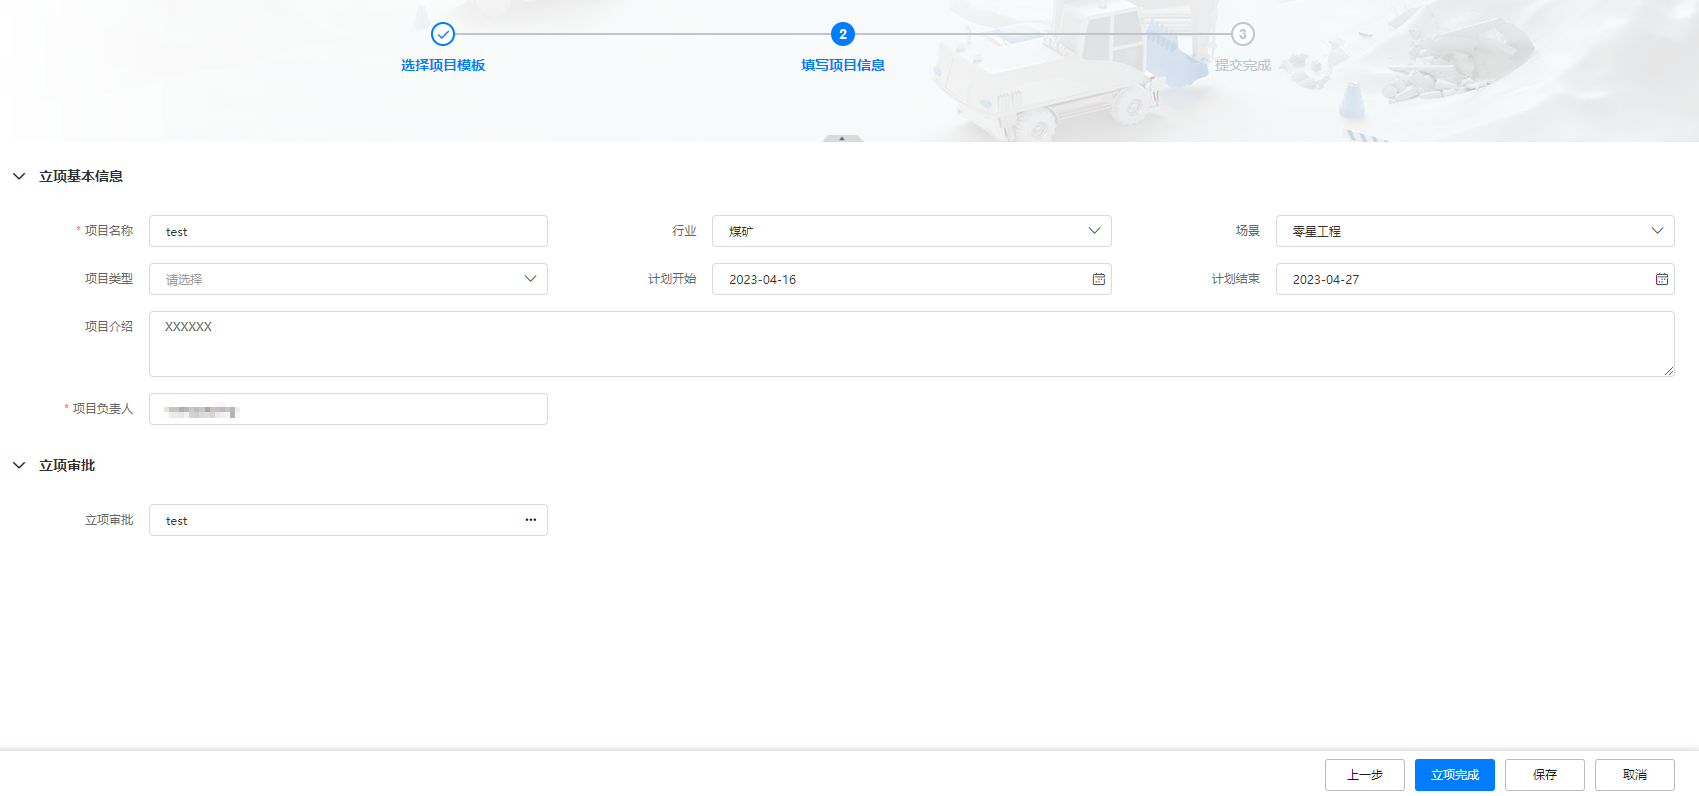Collapse the 立项审批 section
Screen dimensions: 1699x796
[19, 465]
